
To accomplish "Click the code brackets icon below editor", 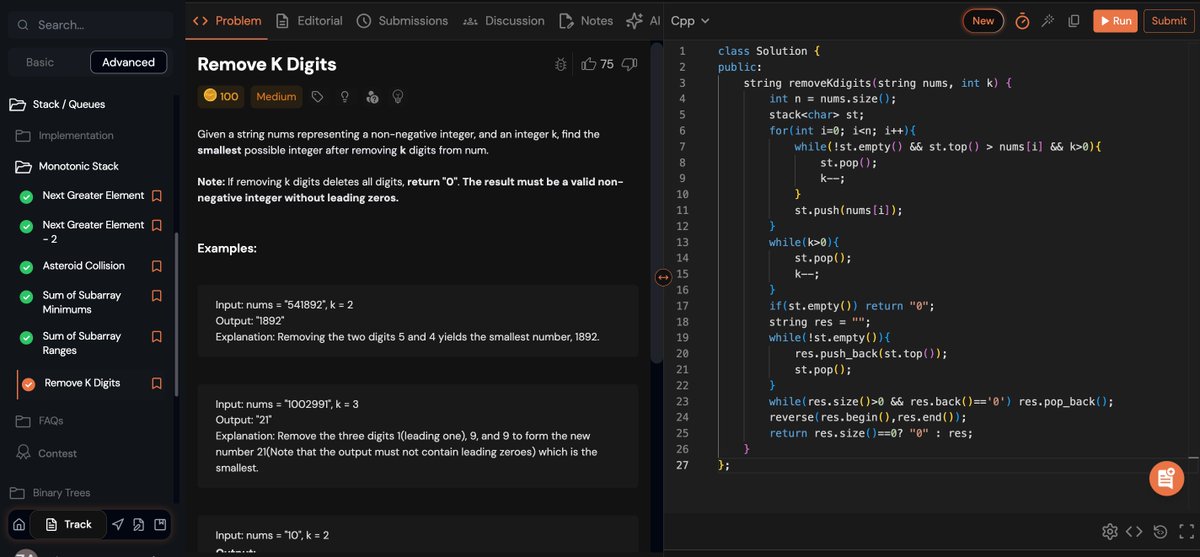I will (1134, 531).
